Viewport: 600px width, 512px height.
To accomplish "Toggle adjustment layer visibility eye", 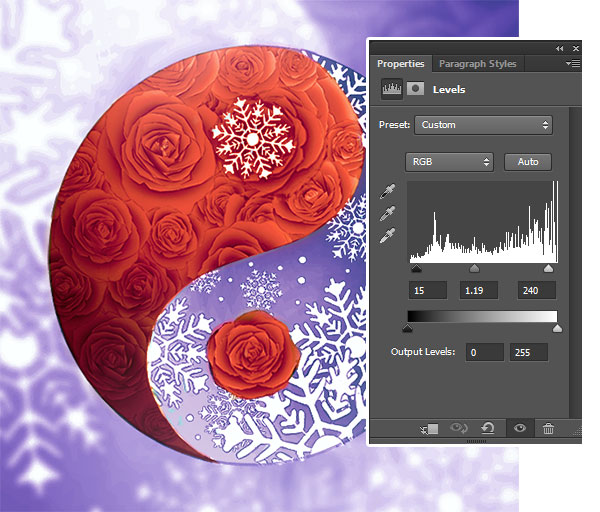I will [x=520, y=428].
